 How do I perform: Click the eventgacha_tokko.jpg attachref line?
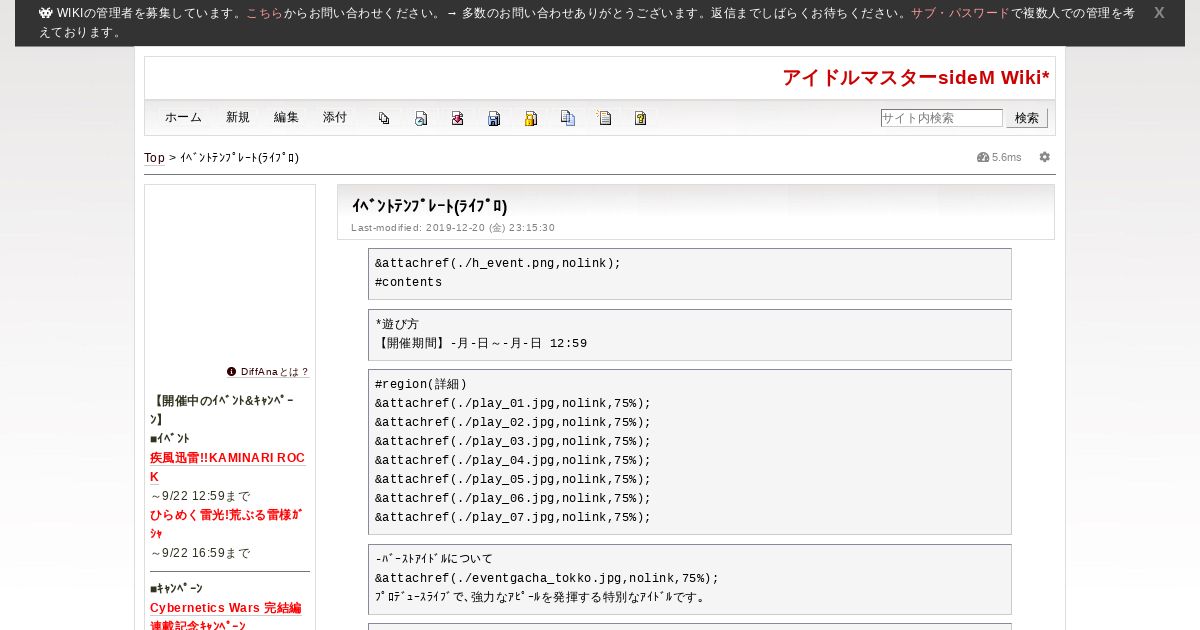547,578
